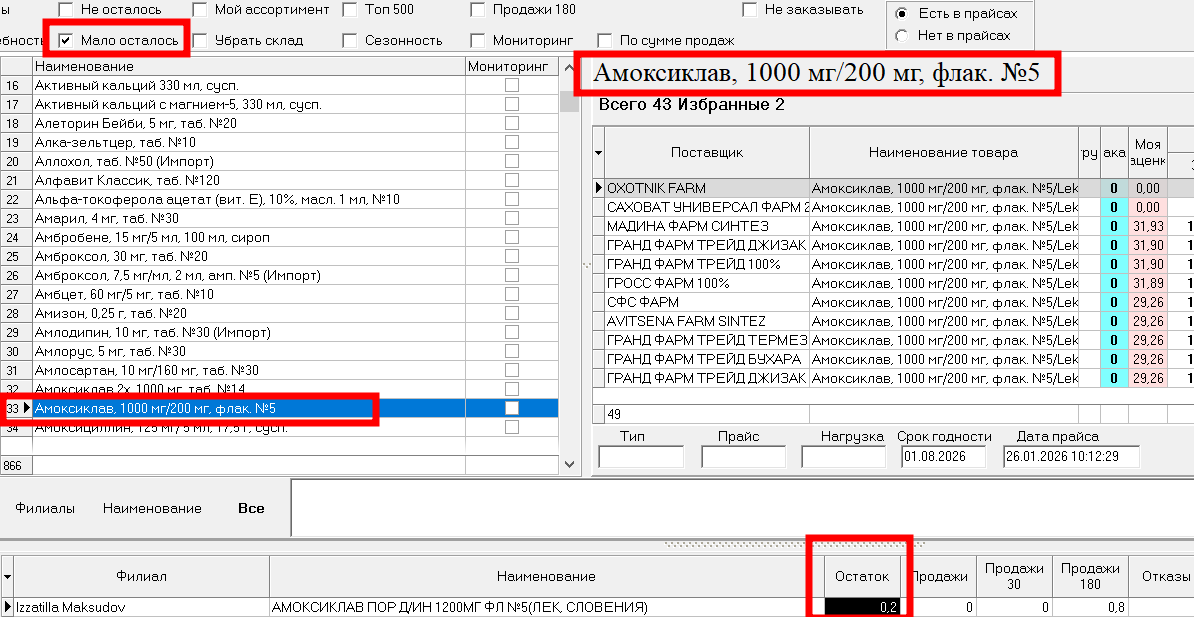Screen dimensions: 1194x617
Task: Click the "Тип" filter input box
Action: click(639, 455)
